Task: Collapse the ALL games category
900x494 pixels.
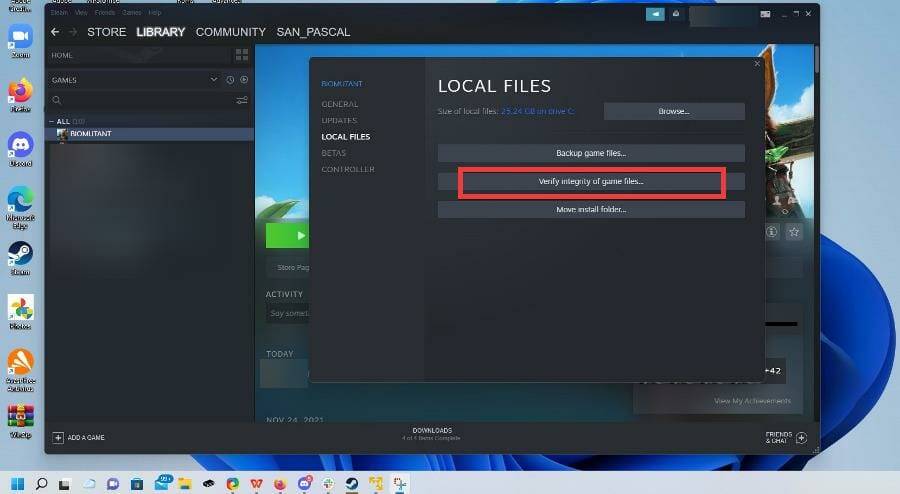Action: (x=52, y=122)
